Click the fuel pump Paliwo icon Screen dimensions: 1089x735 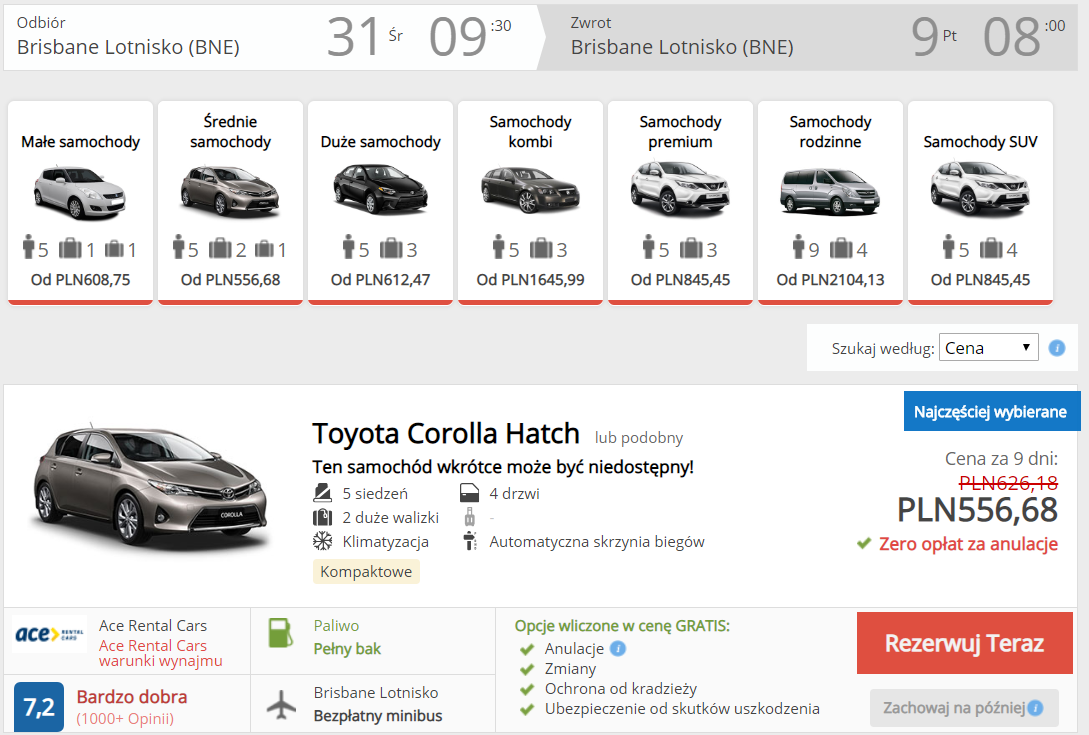point(281,633)
